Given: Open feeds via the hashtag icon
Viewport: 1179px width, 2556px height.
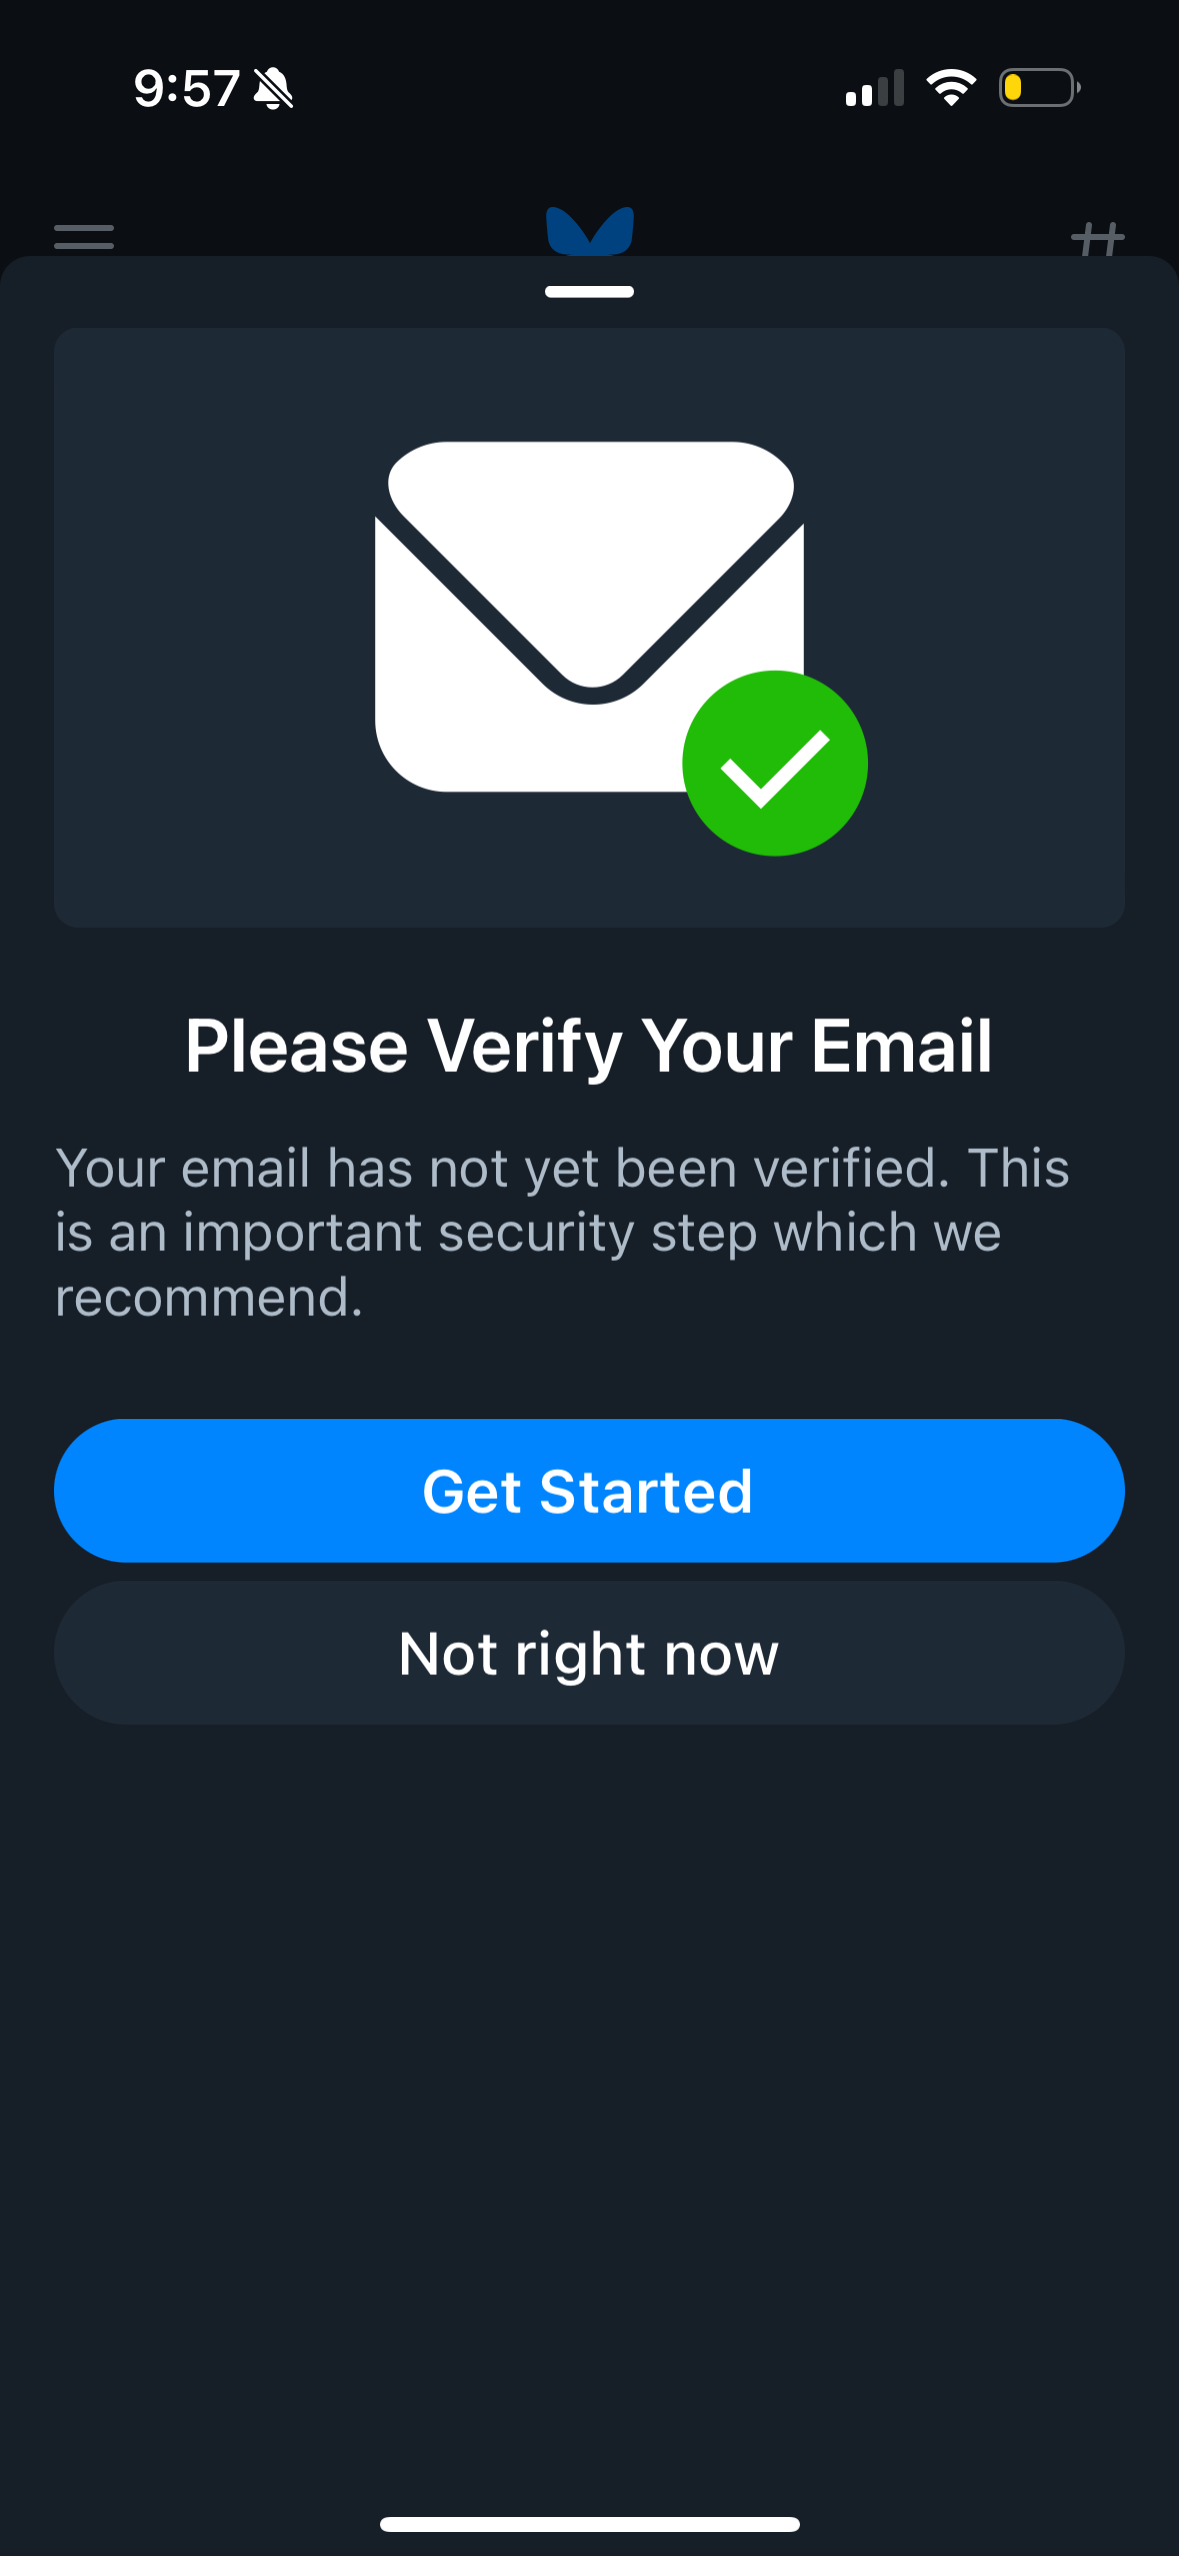Looking at the screenshot, I should click(1097, 239).
